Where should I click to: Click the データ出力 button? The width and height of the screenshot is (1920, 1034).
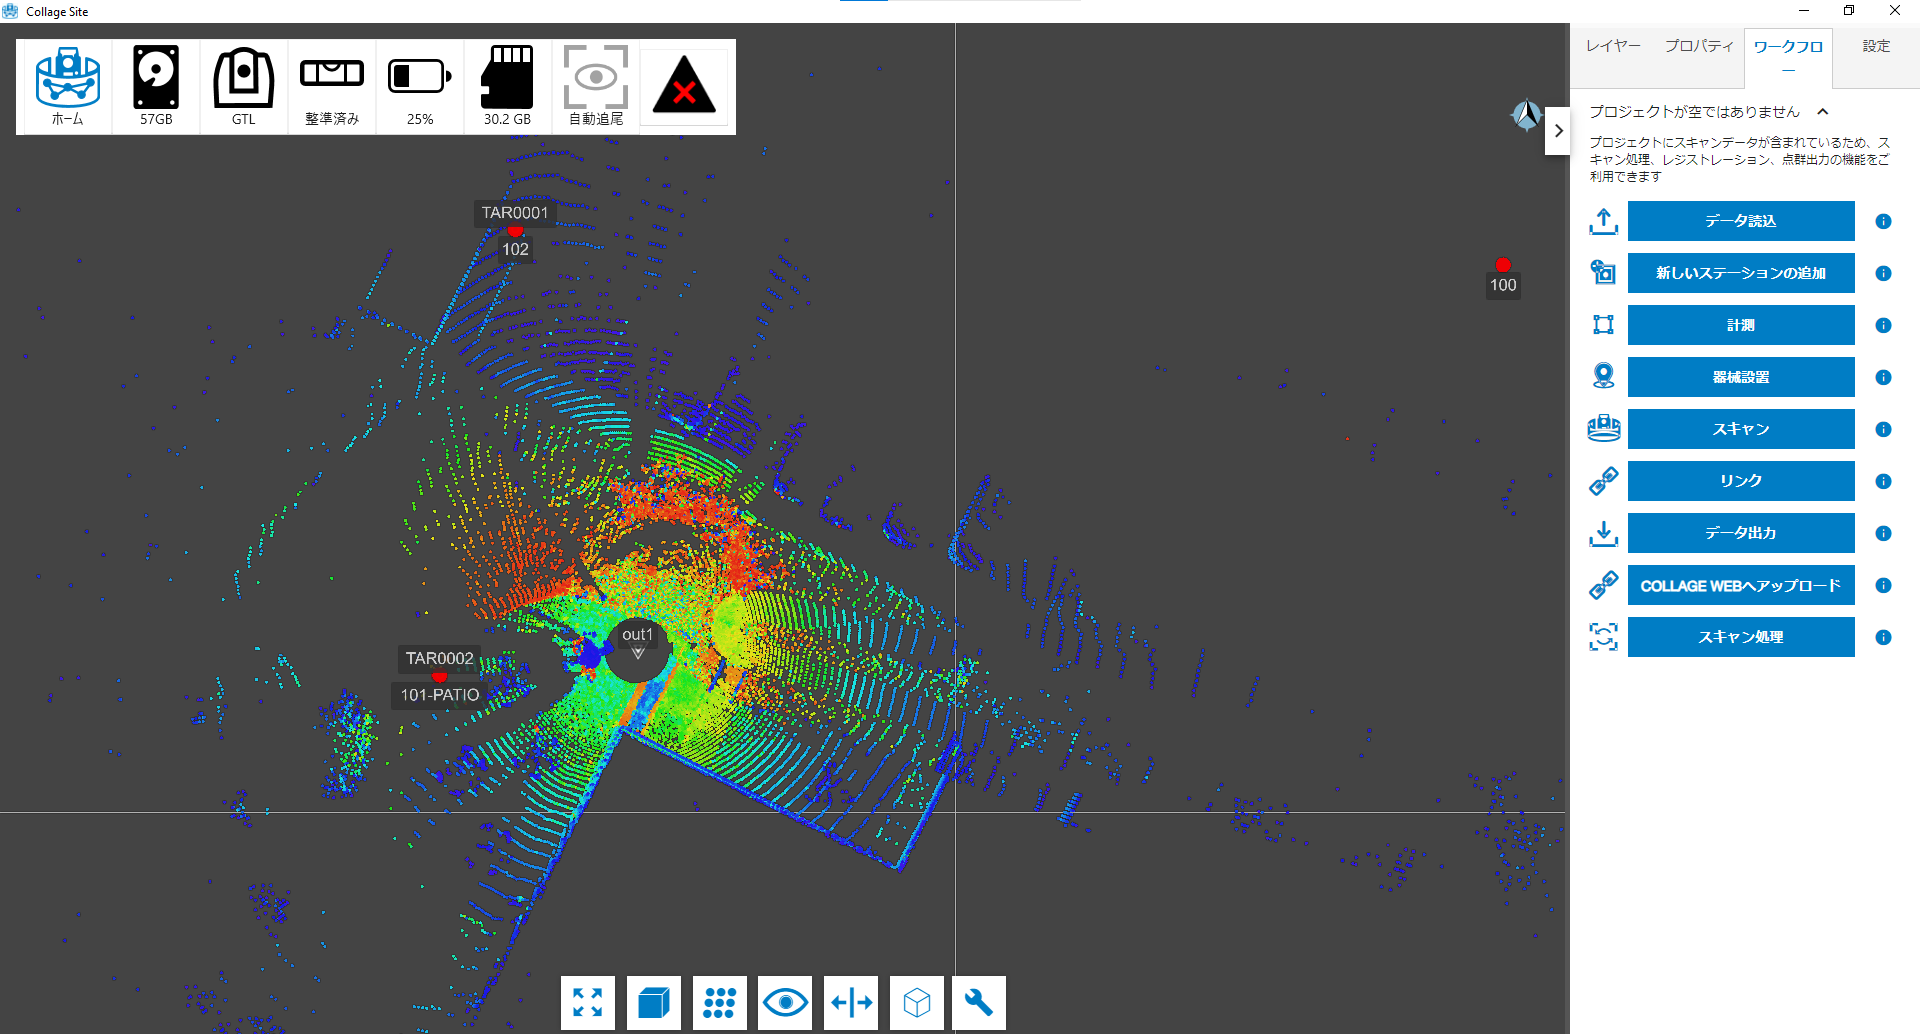tap(1740, 533)
